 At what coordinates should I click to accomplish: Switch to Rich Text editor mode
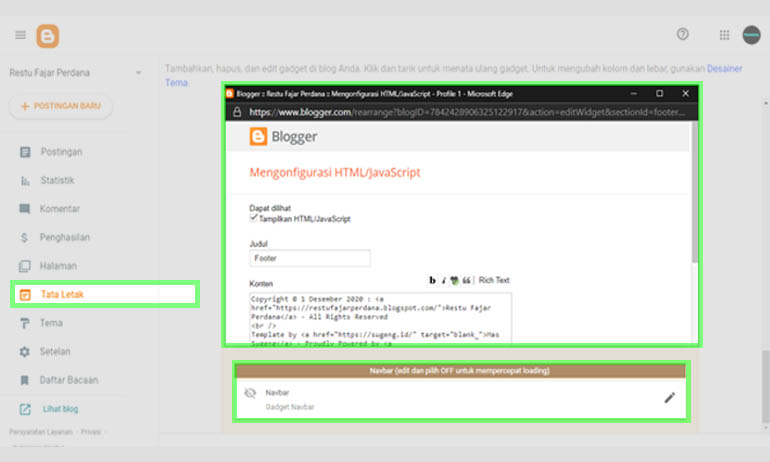click(494, 280)
